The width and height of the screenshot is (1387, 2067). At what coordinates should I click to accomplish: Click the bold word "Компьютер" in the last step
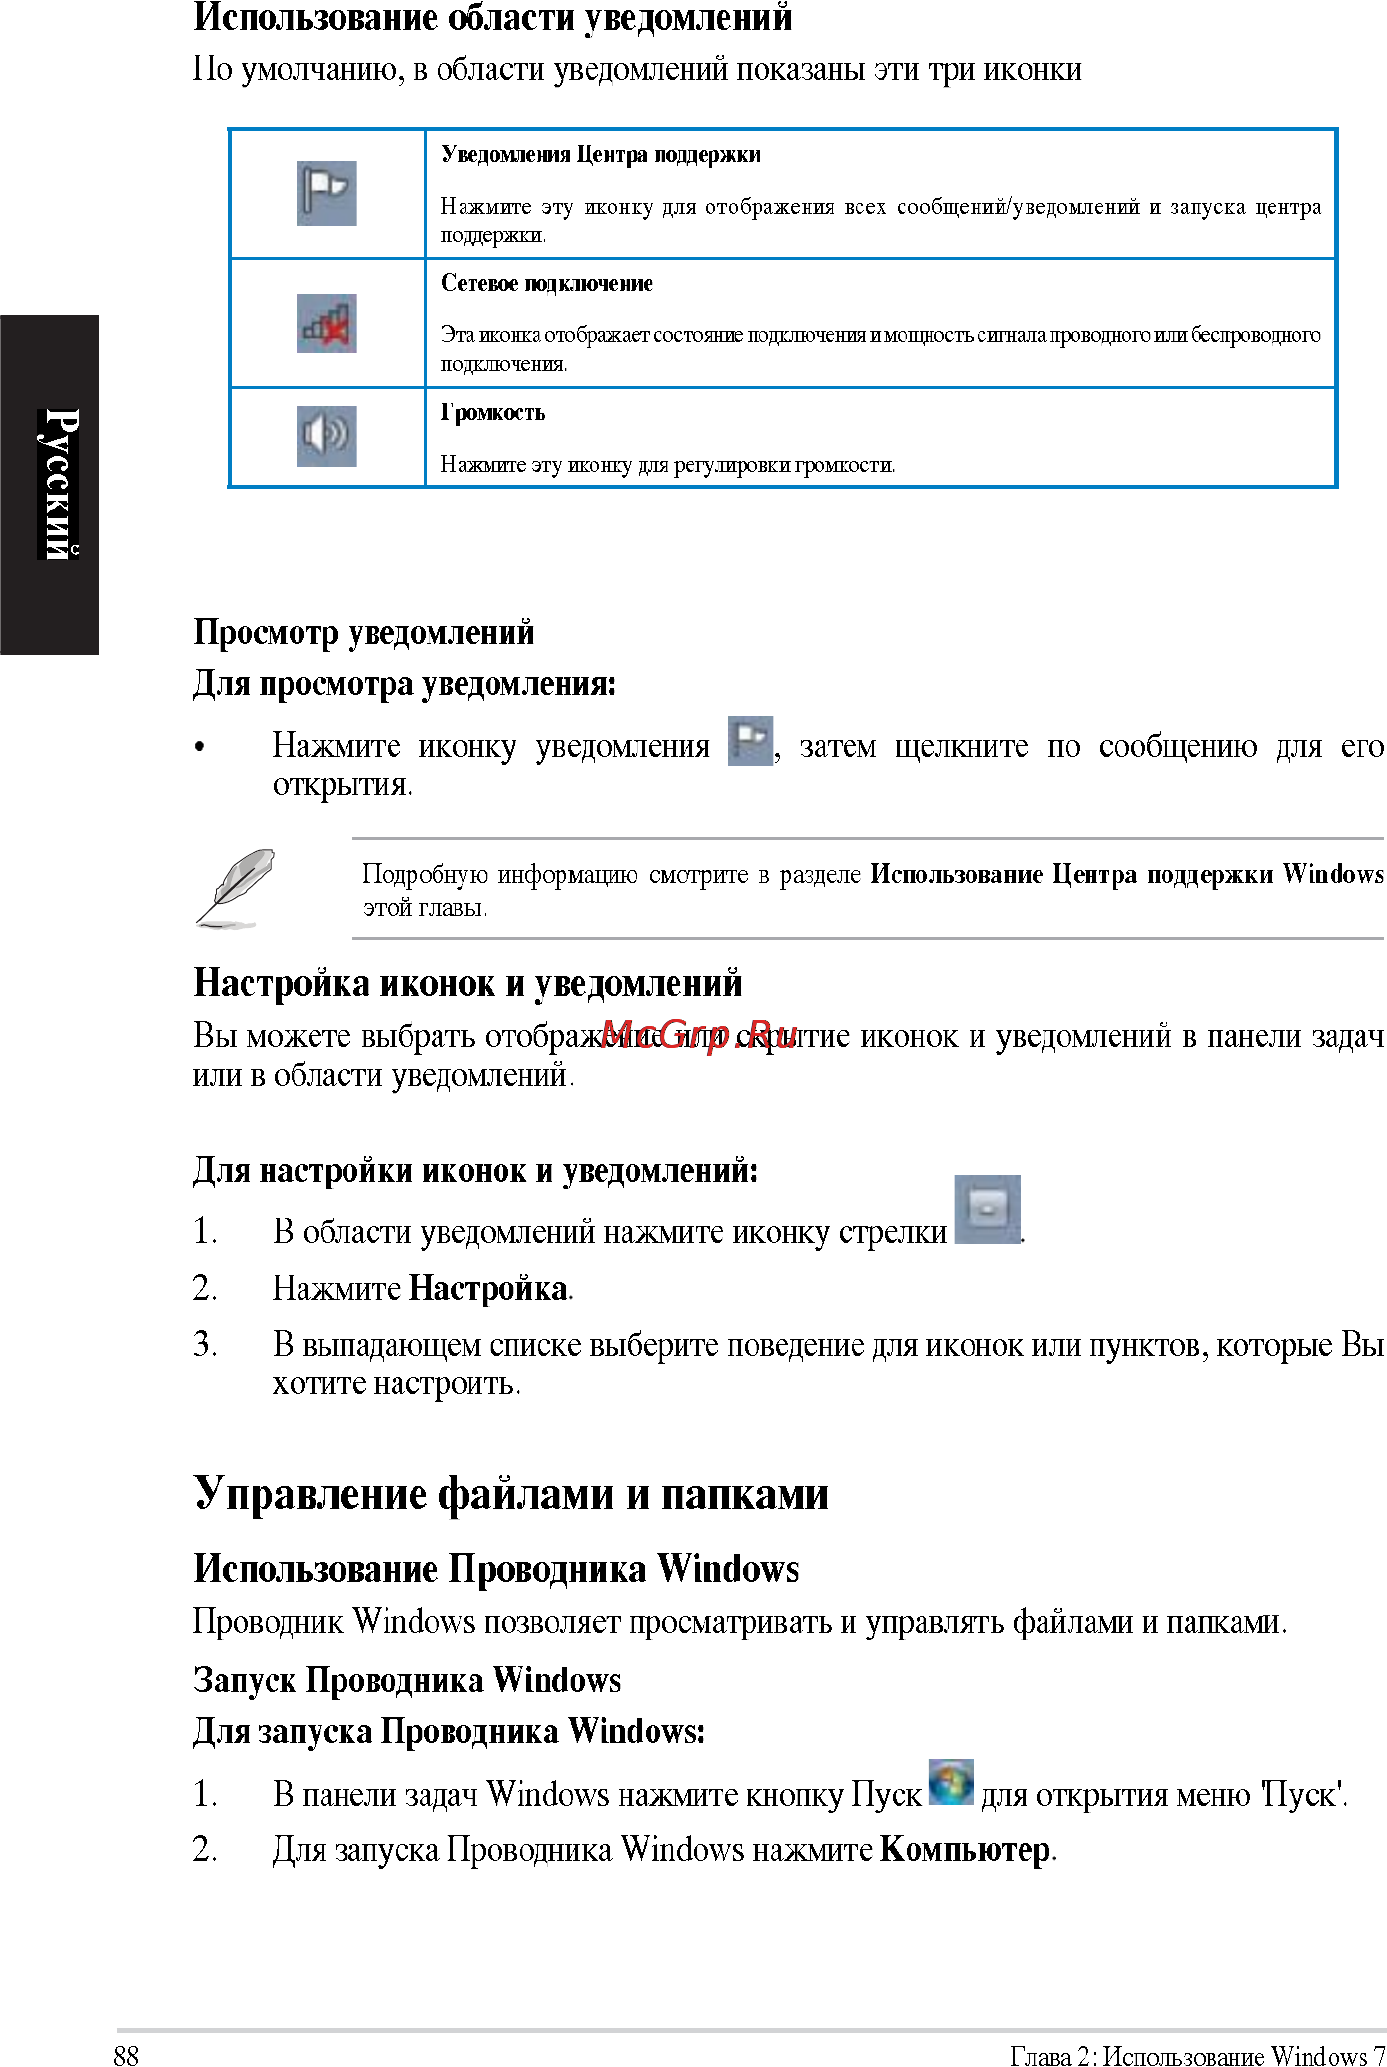pyautogui.click(x=965, y=1849)
